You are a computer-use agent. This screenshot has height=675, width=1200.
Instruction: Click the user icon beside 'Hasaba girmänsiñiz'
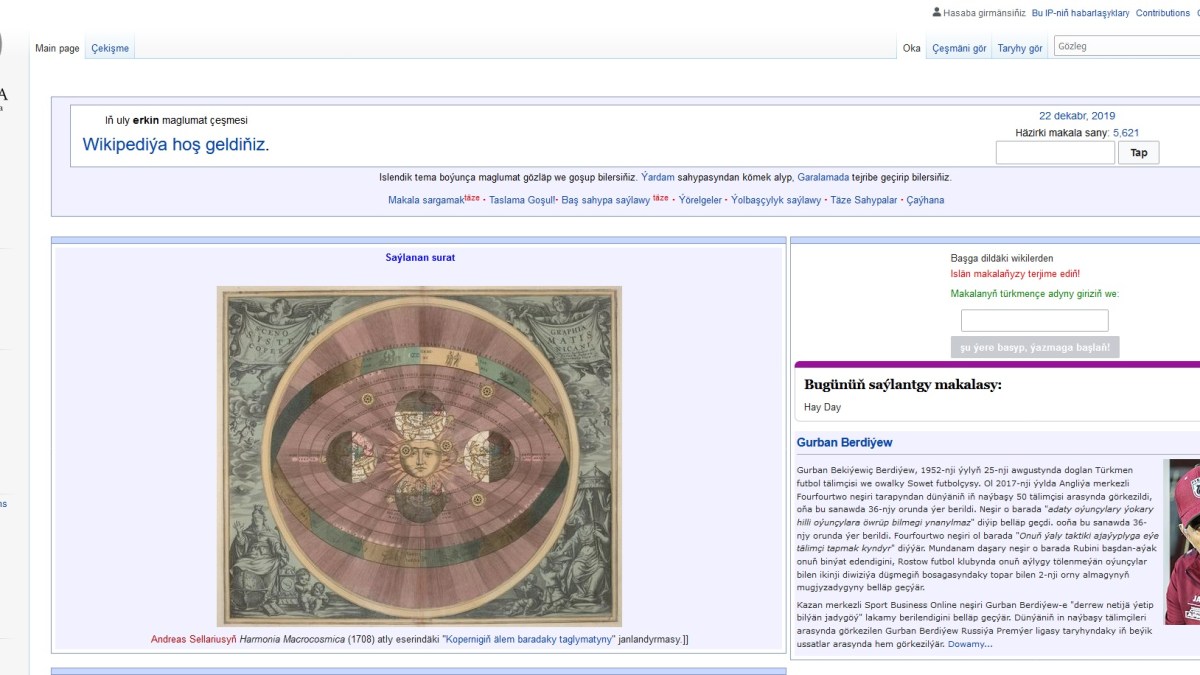(937, 13)
